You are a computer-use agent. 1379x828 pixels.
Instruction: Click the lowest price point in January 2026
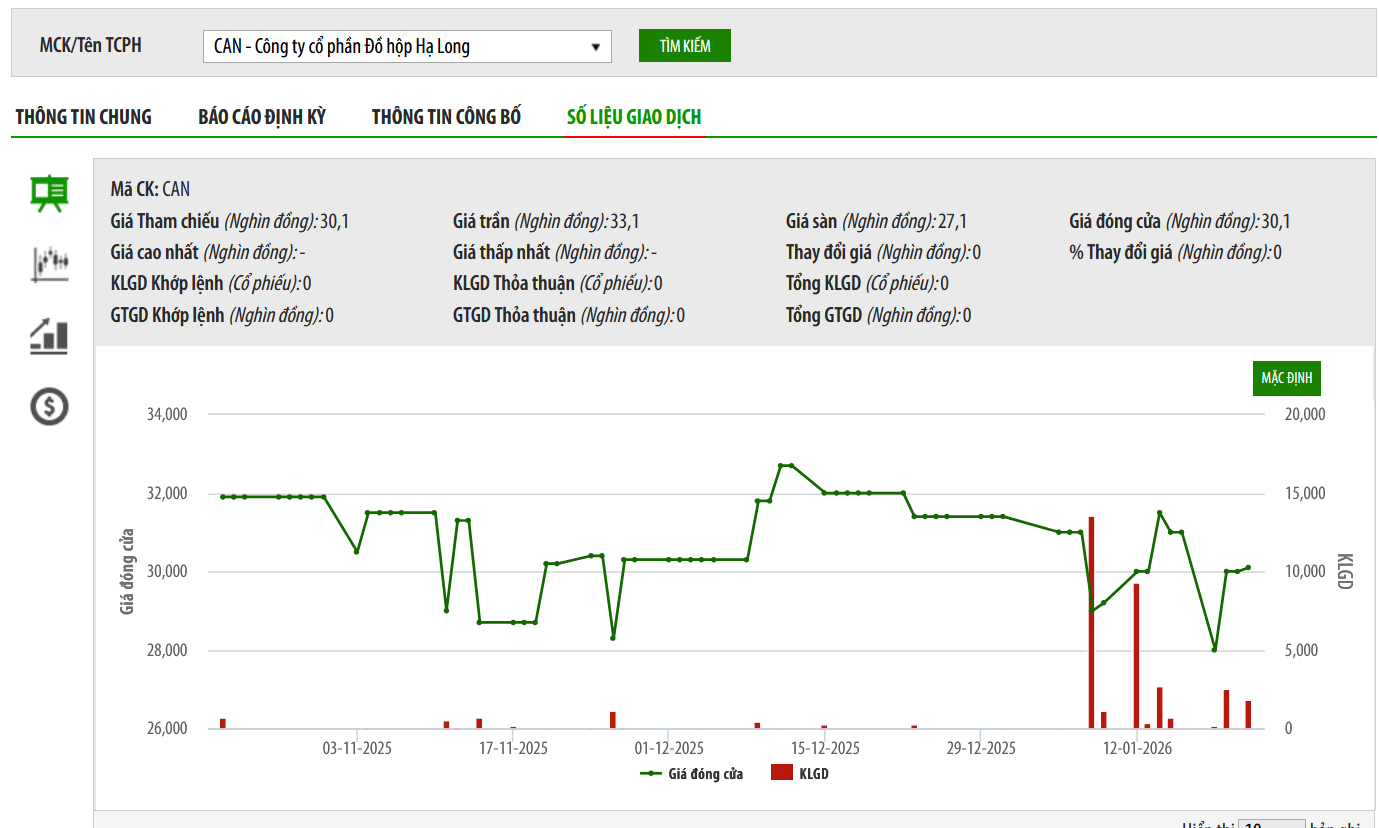(x=1214, y=650)
